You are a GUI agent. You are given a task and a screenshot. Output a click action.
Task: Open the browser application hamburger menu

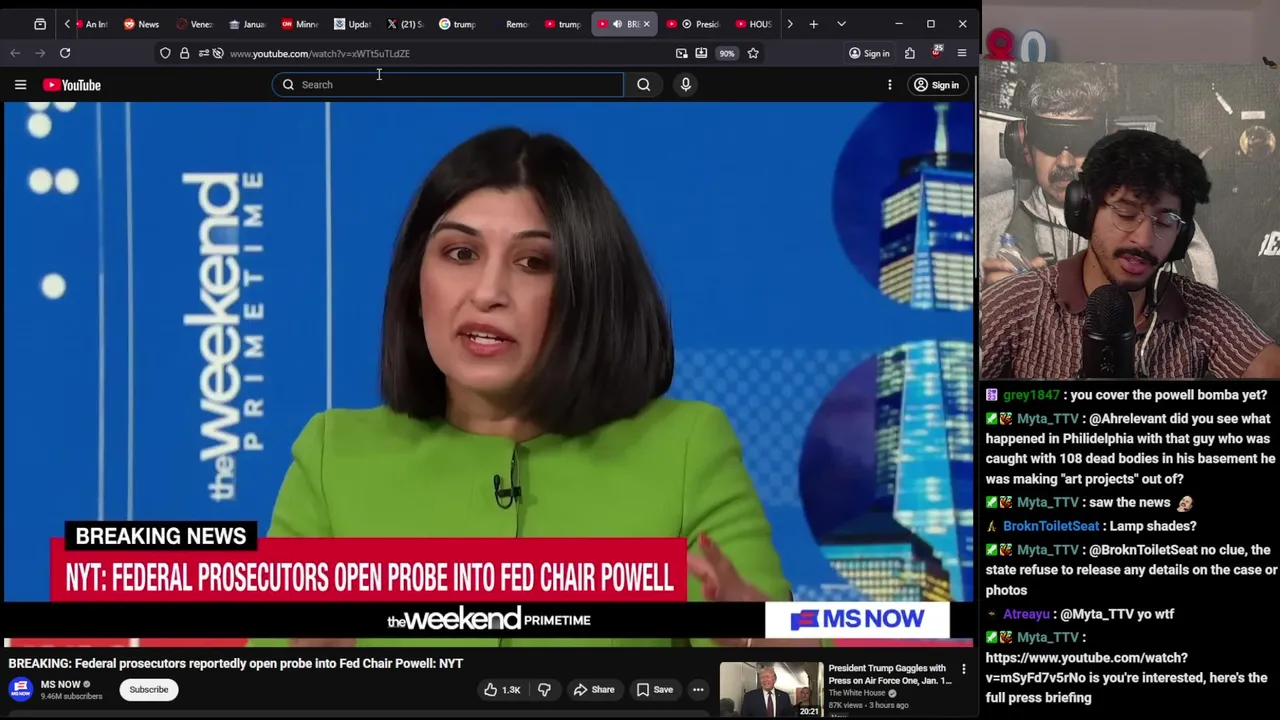962,53
